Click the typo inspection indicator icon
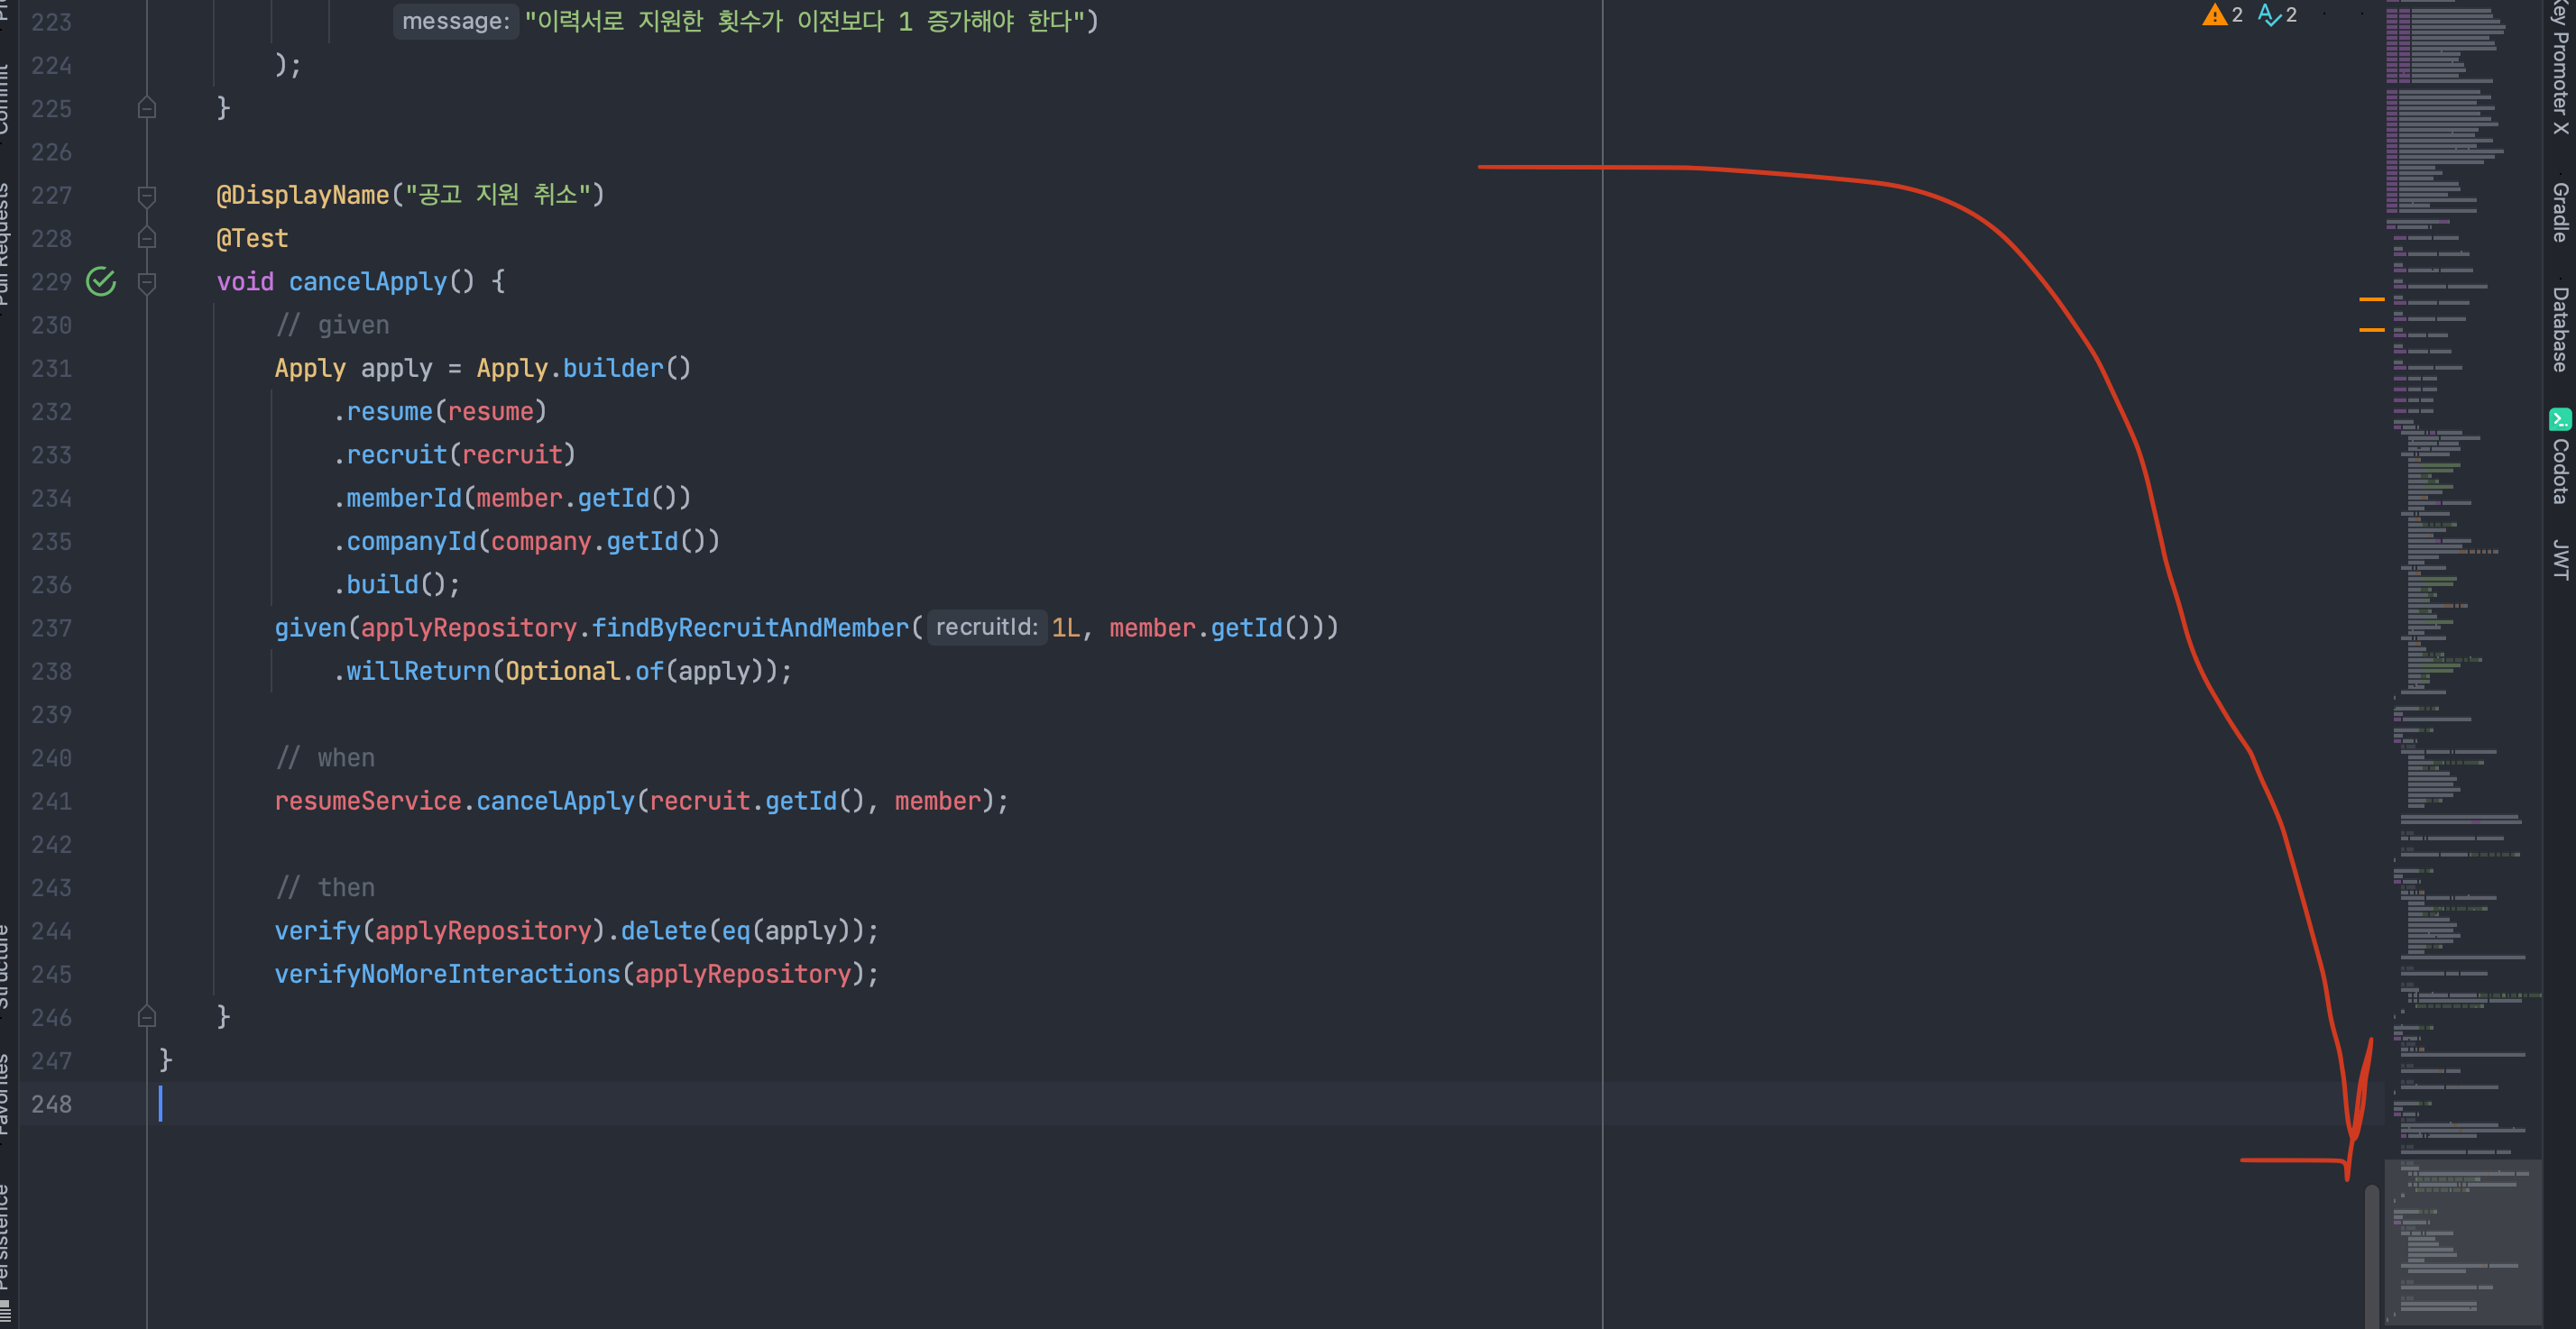 pos(2269,15)
